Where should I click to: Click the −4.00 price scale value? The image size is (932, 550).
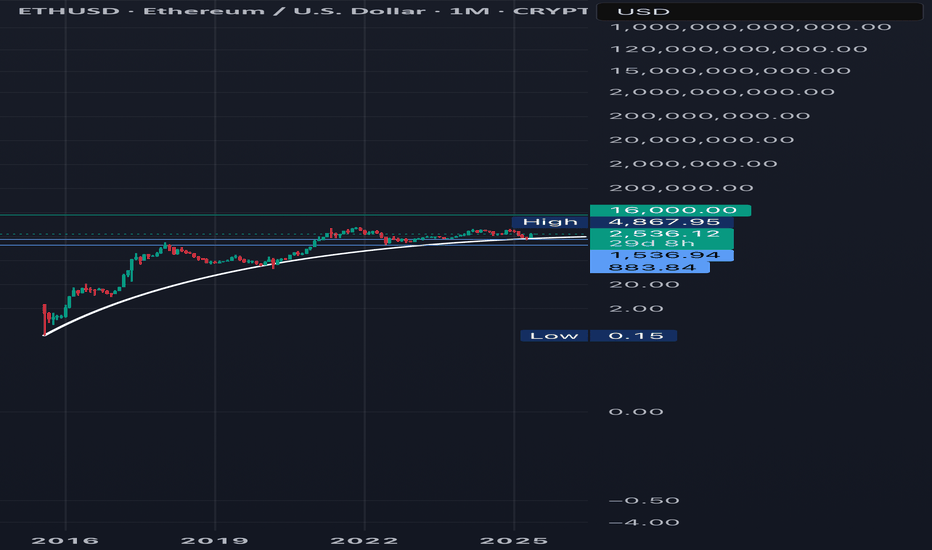click(644, 523)
